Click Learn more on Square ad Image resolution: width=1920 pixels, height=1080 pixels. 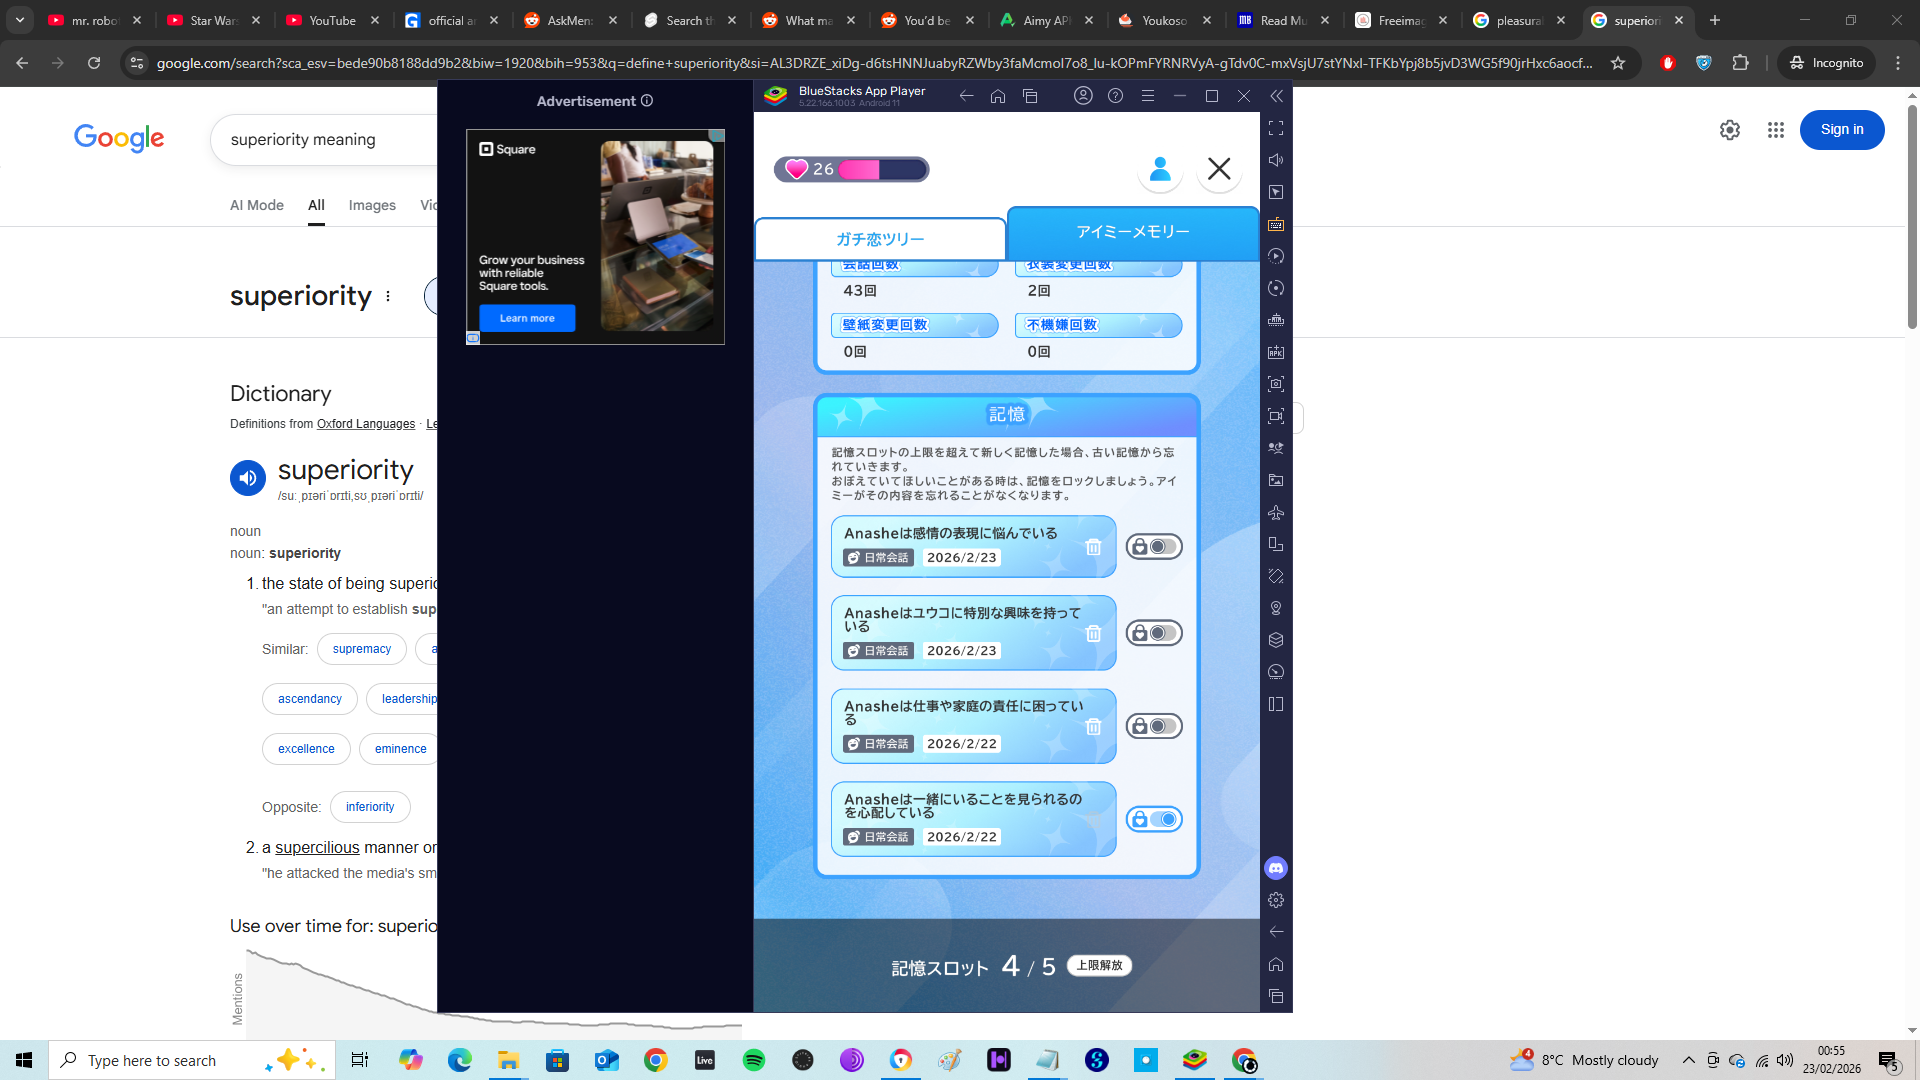click(x=527, y=318)
